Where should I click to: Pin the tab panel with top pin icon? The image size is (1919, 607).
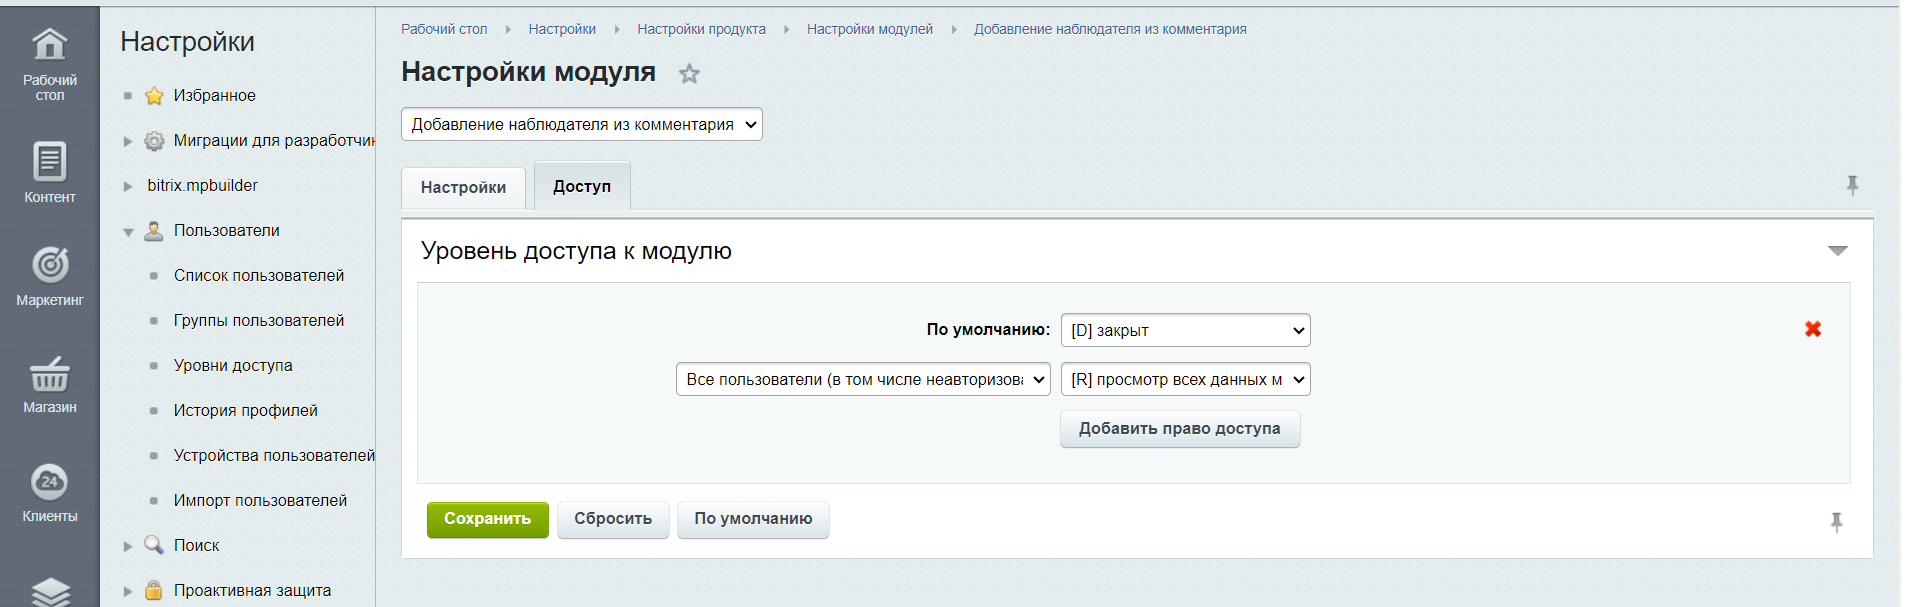[x=1852, y=185]
